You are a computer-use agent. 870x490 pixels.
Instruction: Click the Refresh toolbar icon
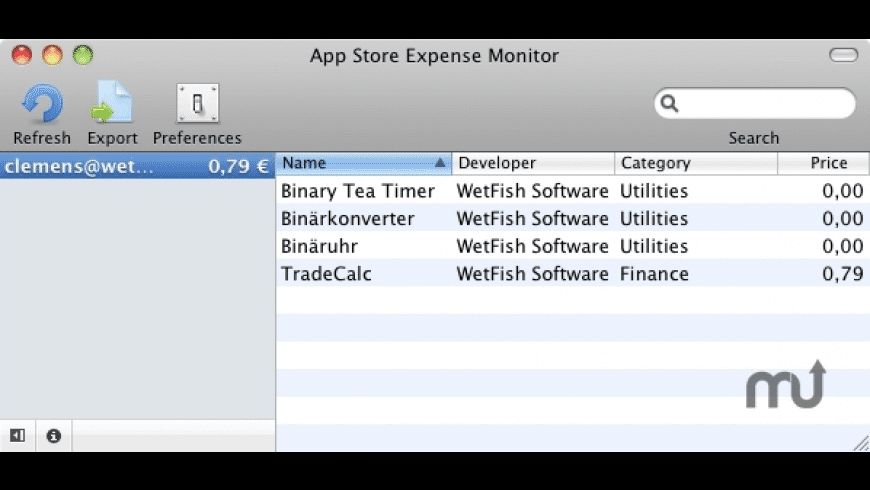[42, 104]
